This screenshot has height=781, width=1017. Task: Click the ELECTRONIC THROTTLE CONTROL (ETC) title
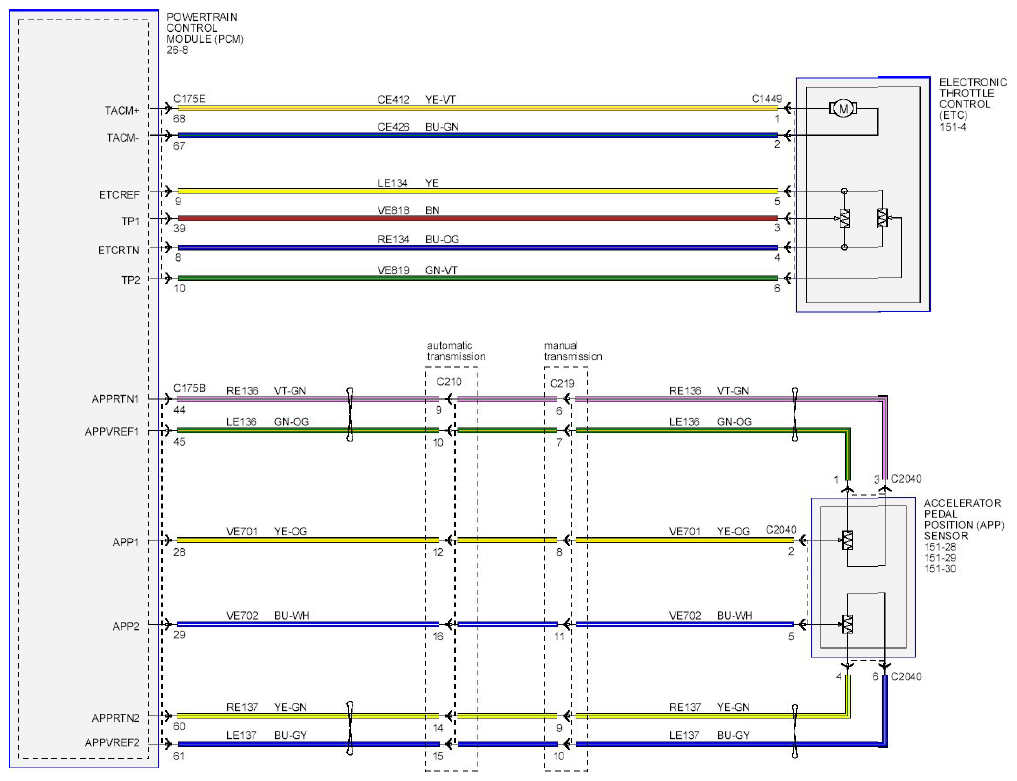(x=973, y=99)
